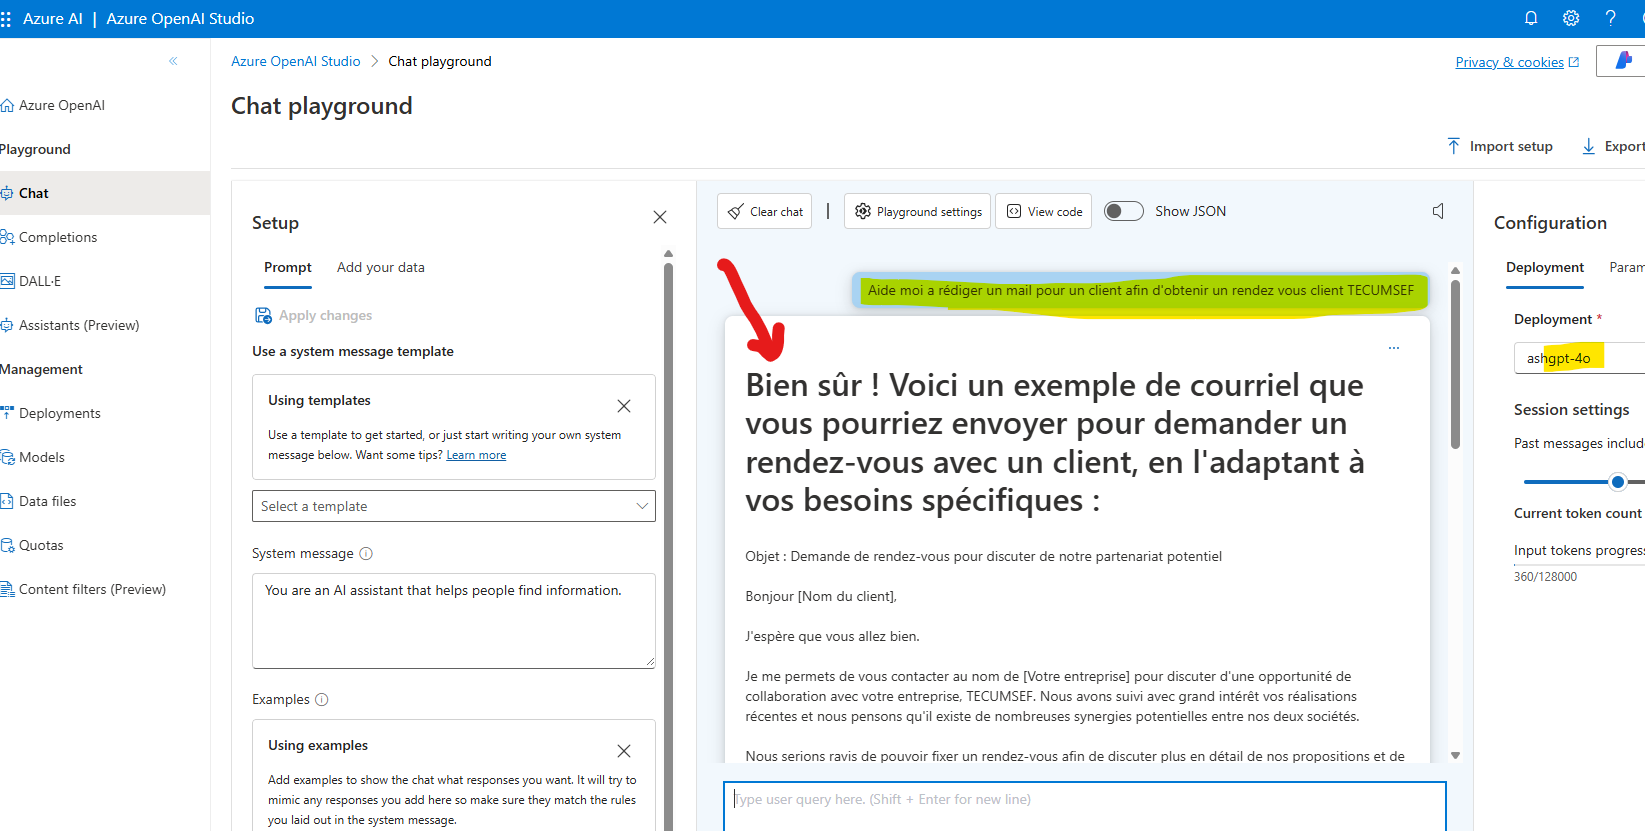Screen dimensions: 1645x831
Task: Open the settings gear in header
Action: click(1571, 18)
